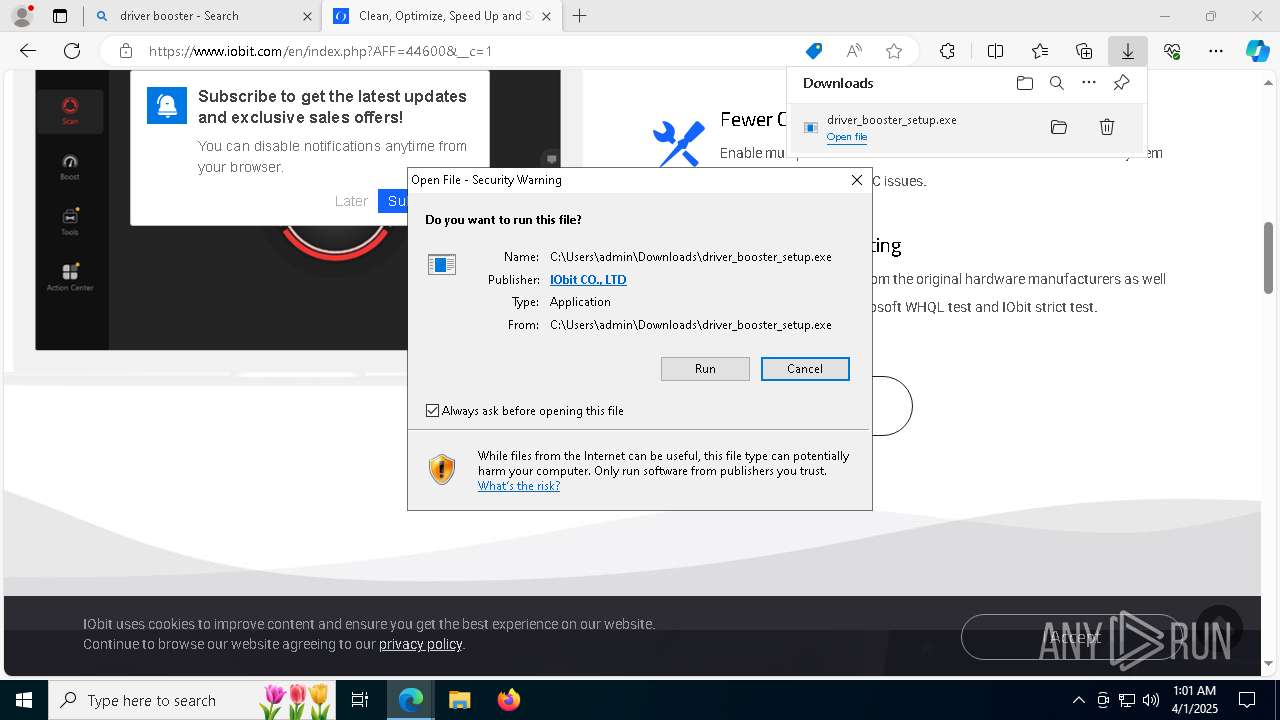Open the notification center icon
This screenshot has height=720, width=1280.
pos(1247,700)
